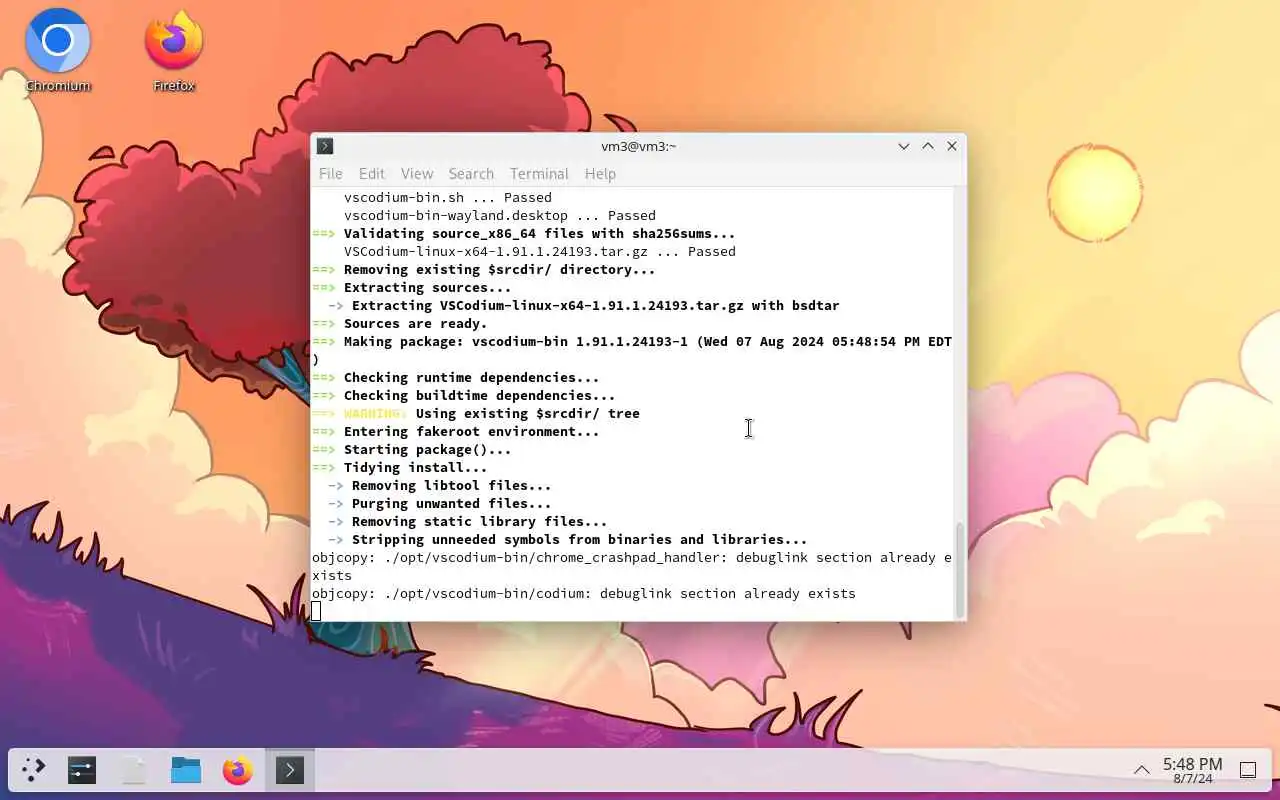The width and height of the screenshot is (1280, 800).
Task: Click the terminal icon in the title bar
Action: click(x=325, y=146)
